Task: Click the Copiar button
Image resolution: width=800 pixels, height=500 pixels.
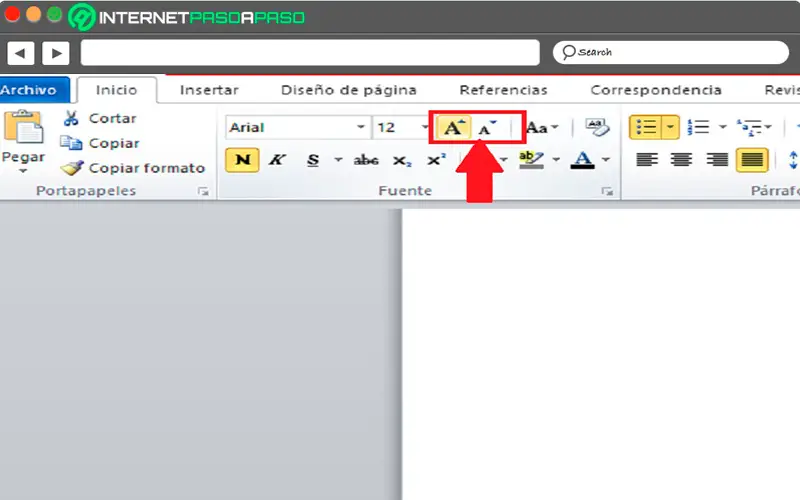Action: click(x=100, y=143)
